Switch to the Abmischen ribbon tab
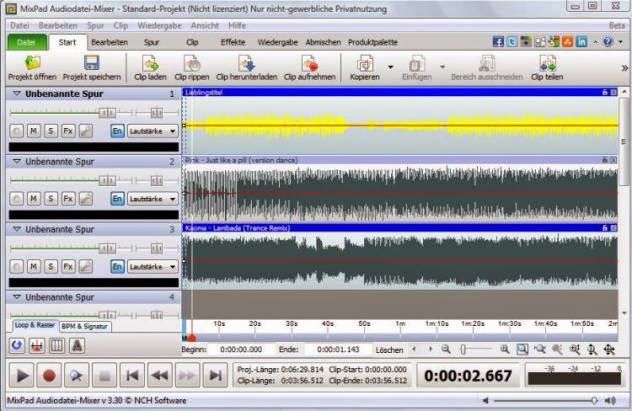632x411 pixels. tap(323, 42)
